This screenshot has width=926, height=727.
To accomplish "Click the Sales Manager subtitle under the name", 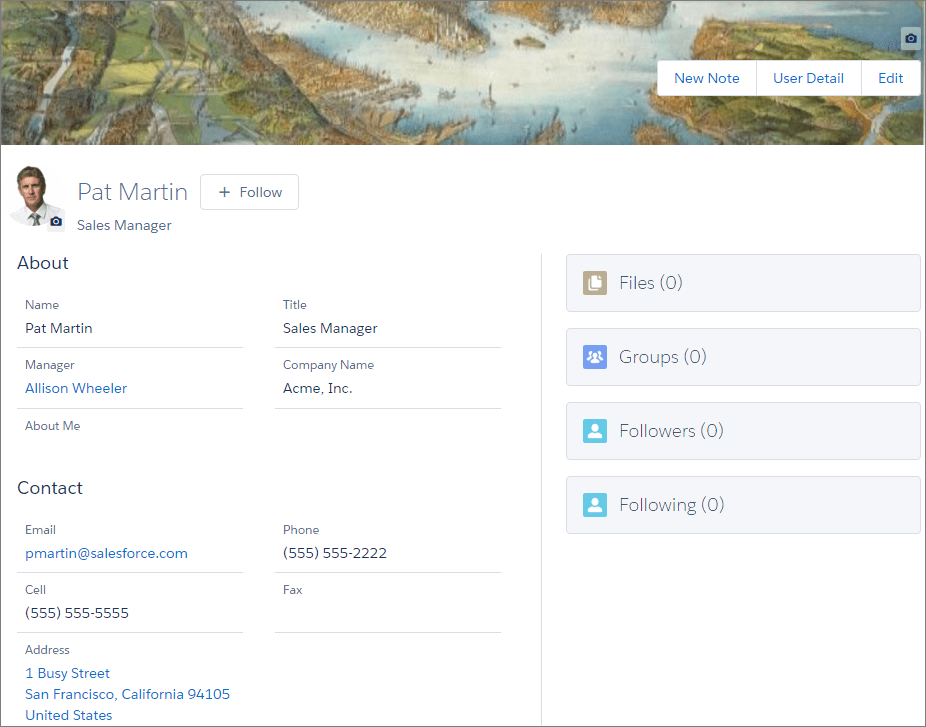I will click(x=124, y=225).
